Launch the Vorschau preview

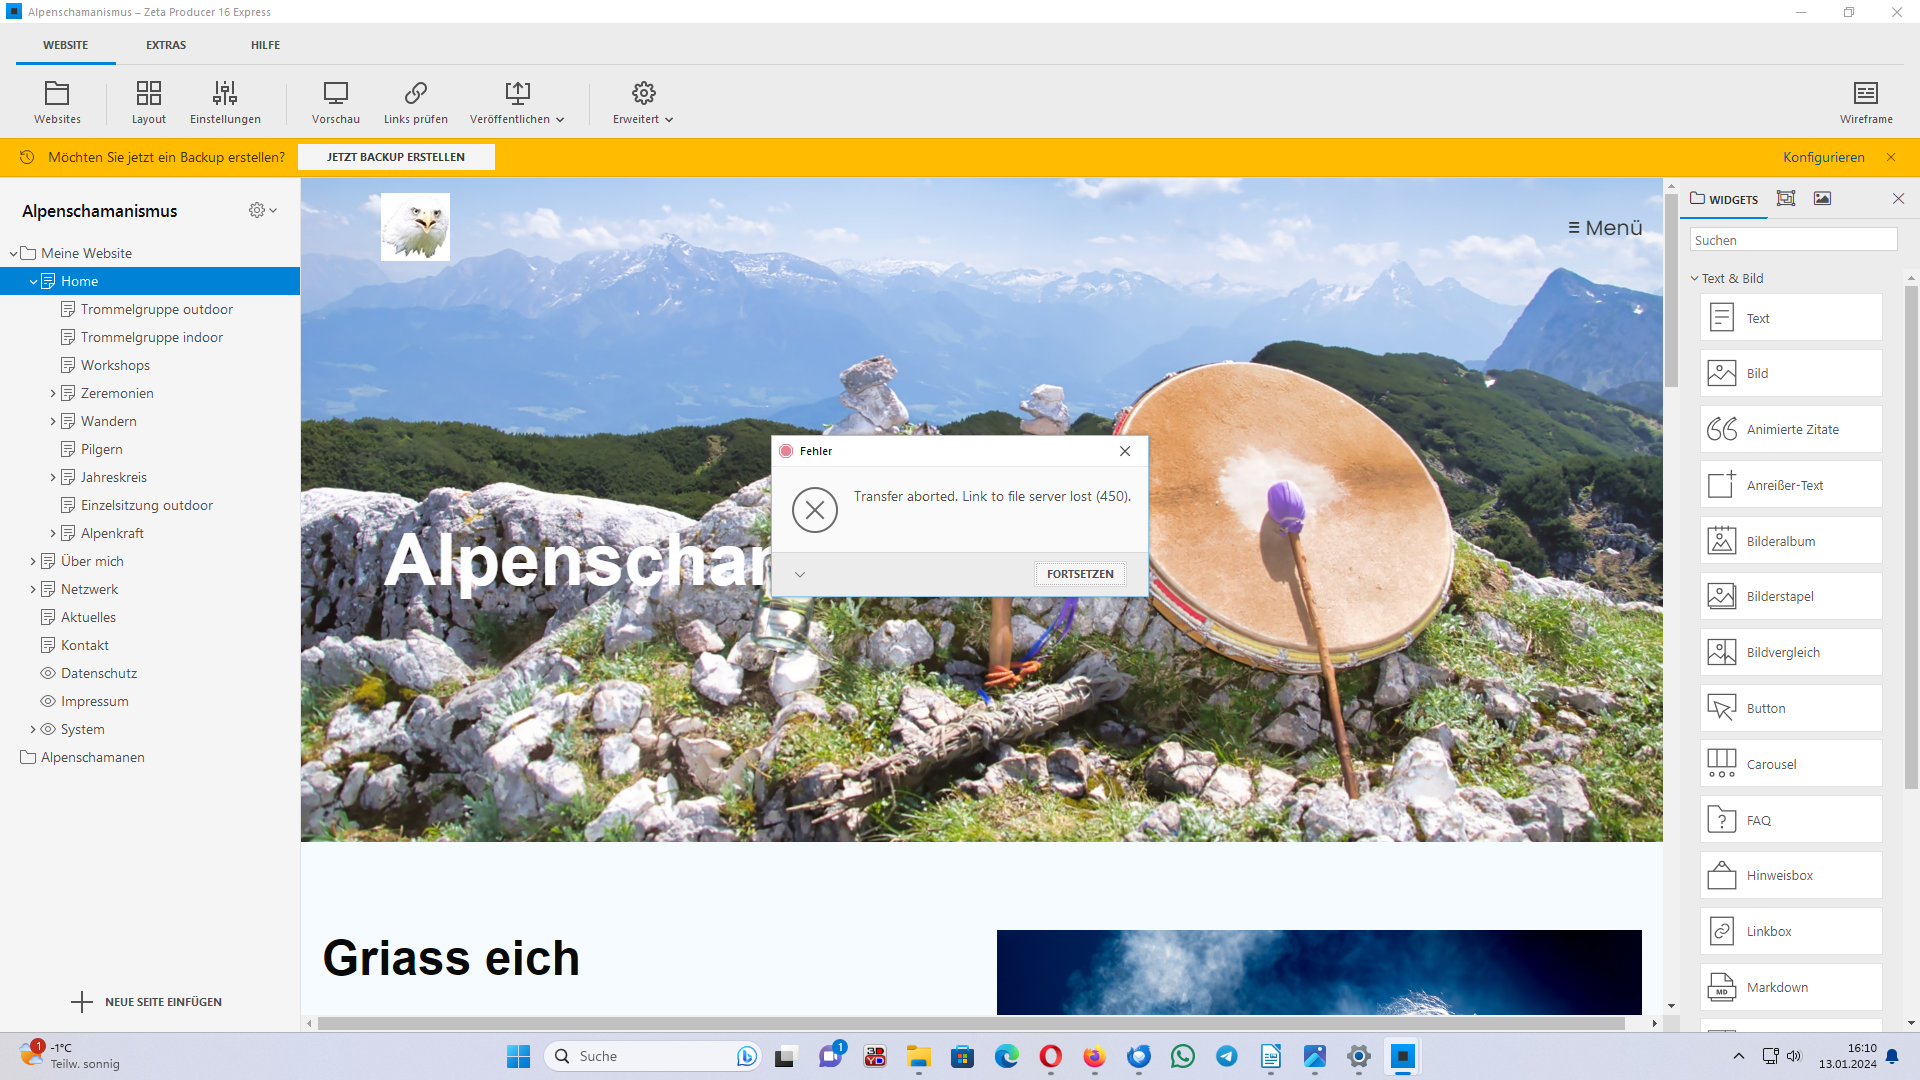coord(336,102)
